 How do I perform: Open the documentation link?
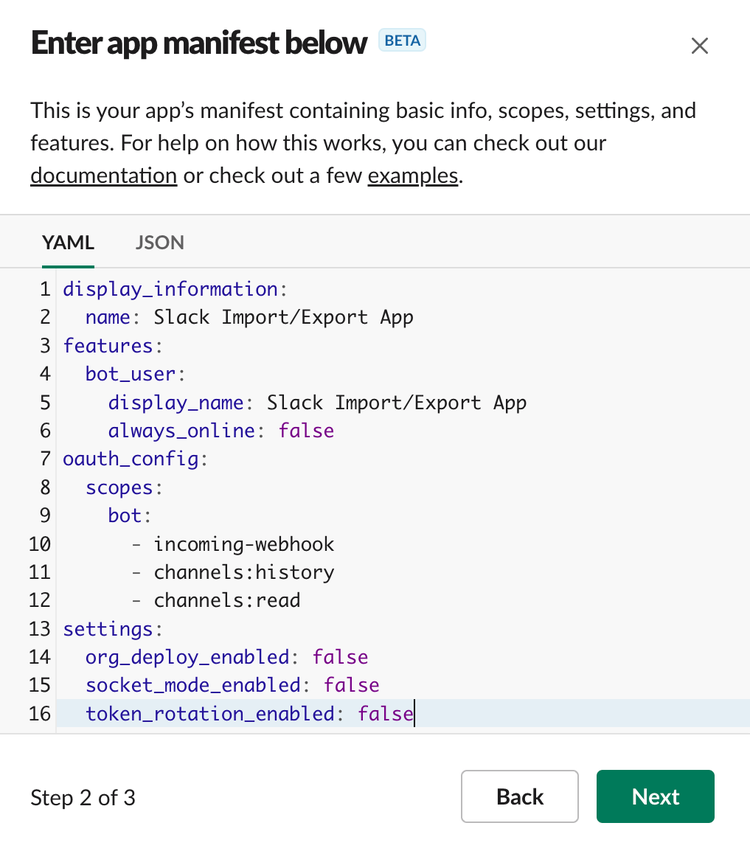pos(103,175)
